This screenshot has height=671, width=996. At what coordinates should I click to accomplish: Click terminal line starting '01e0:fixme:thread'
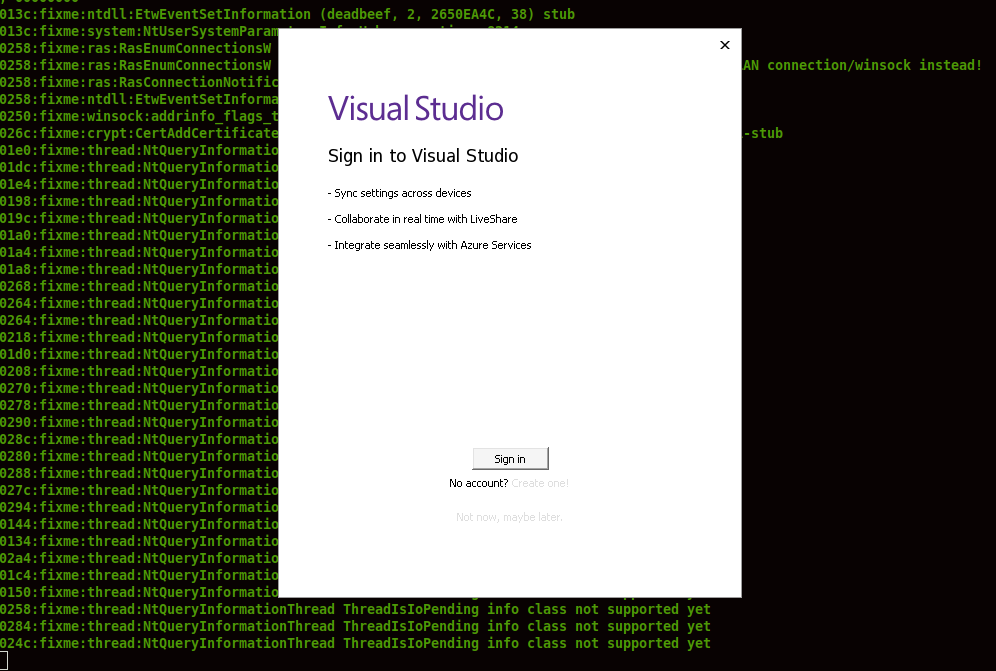pos(139,151)
